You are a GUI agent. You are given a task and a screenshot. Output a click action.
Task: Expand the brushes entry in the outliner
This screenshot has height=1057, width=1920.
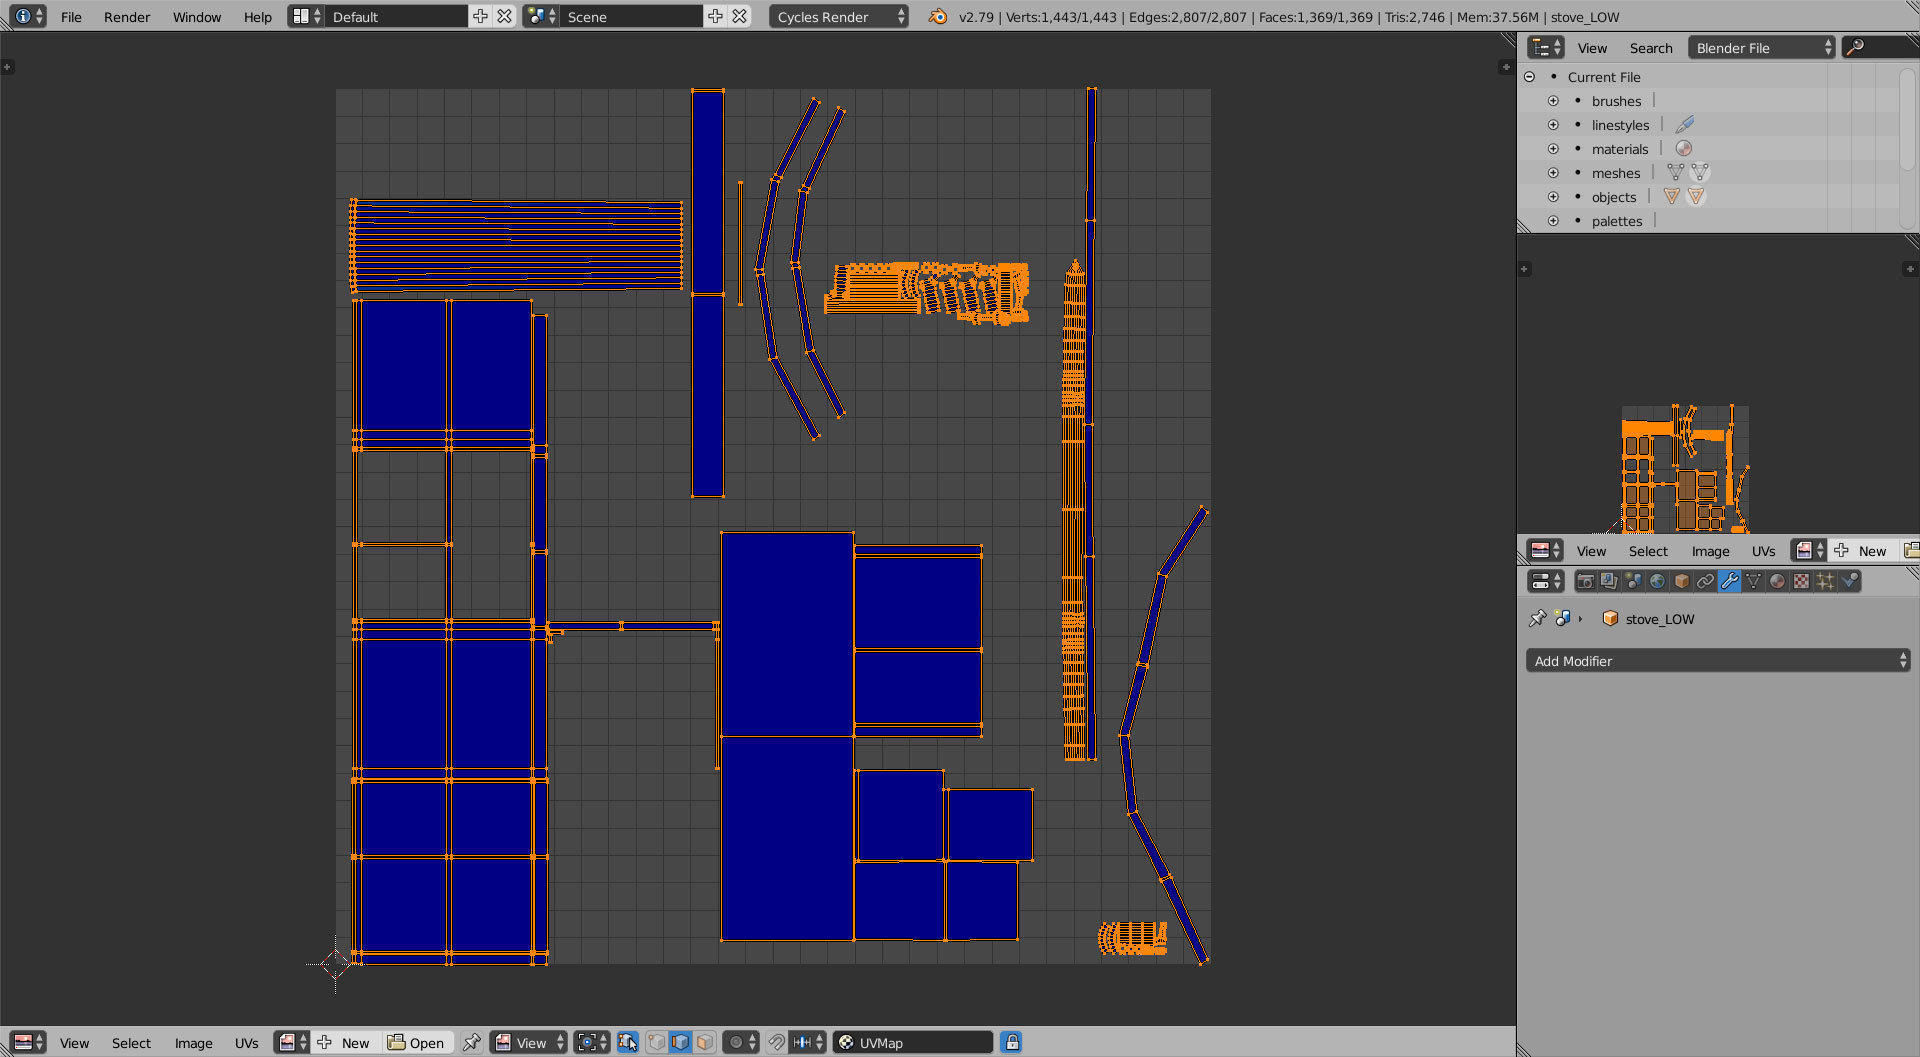(1553, 101)
